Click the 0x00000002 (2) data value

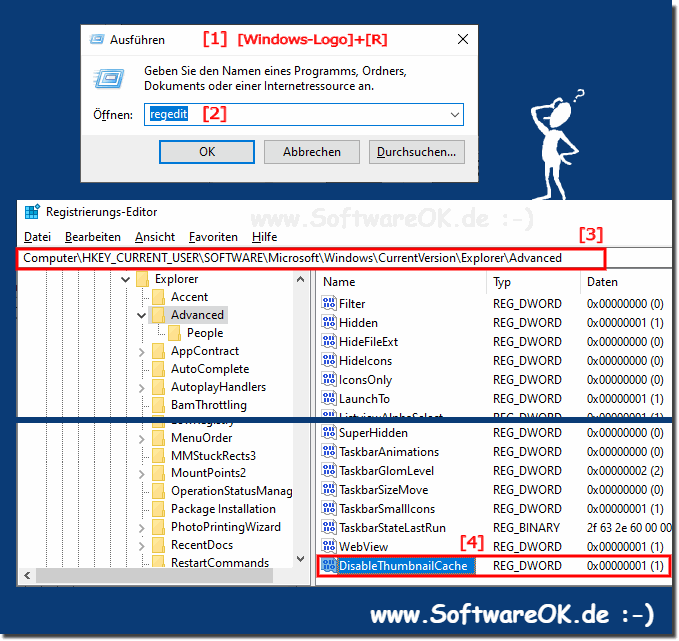[625, 471]
